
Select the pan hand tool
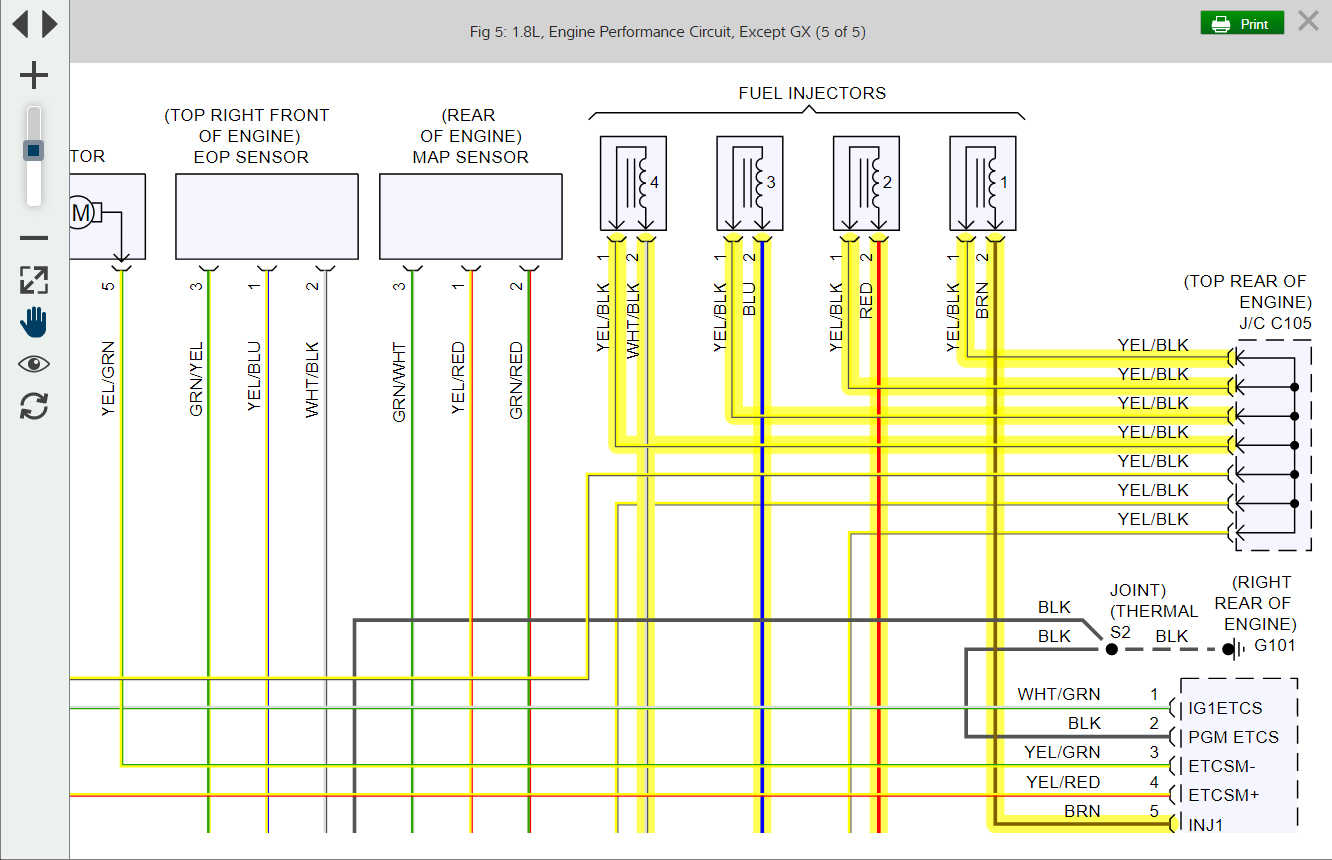pos(33,322)
